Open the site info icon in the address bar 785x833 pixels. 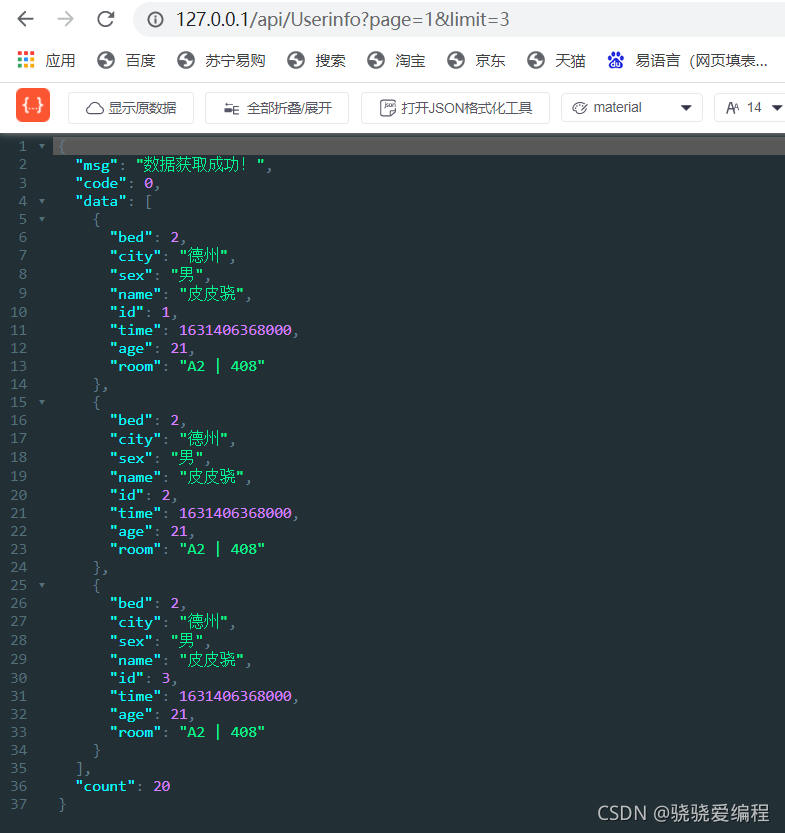click(x=155, y=20)
